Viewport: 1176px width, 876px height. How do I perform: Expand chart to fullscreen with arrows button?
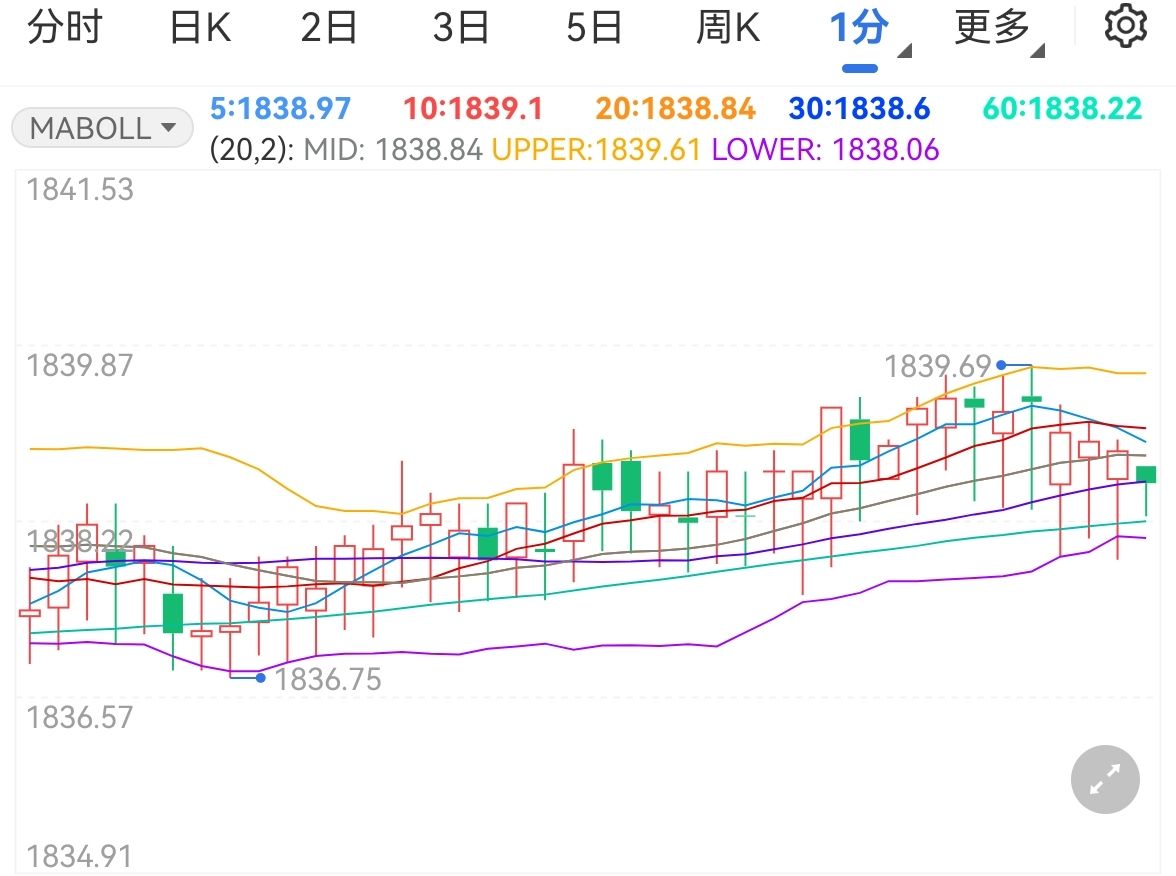click(1106, 779)
